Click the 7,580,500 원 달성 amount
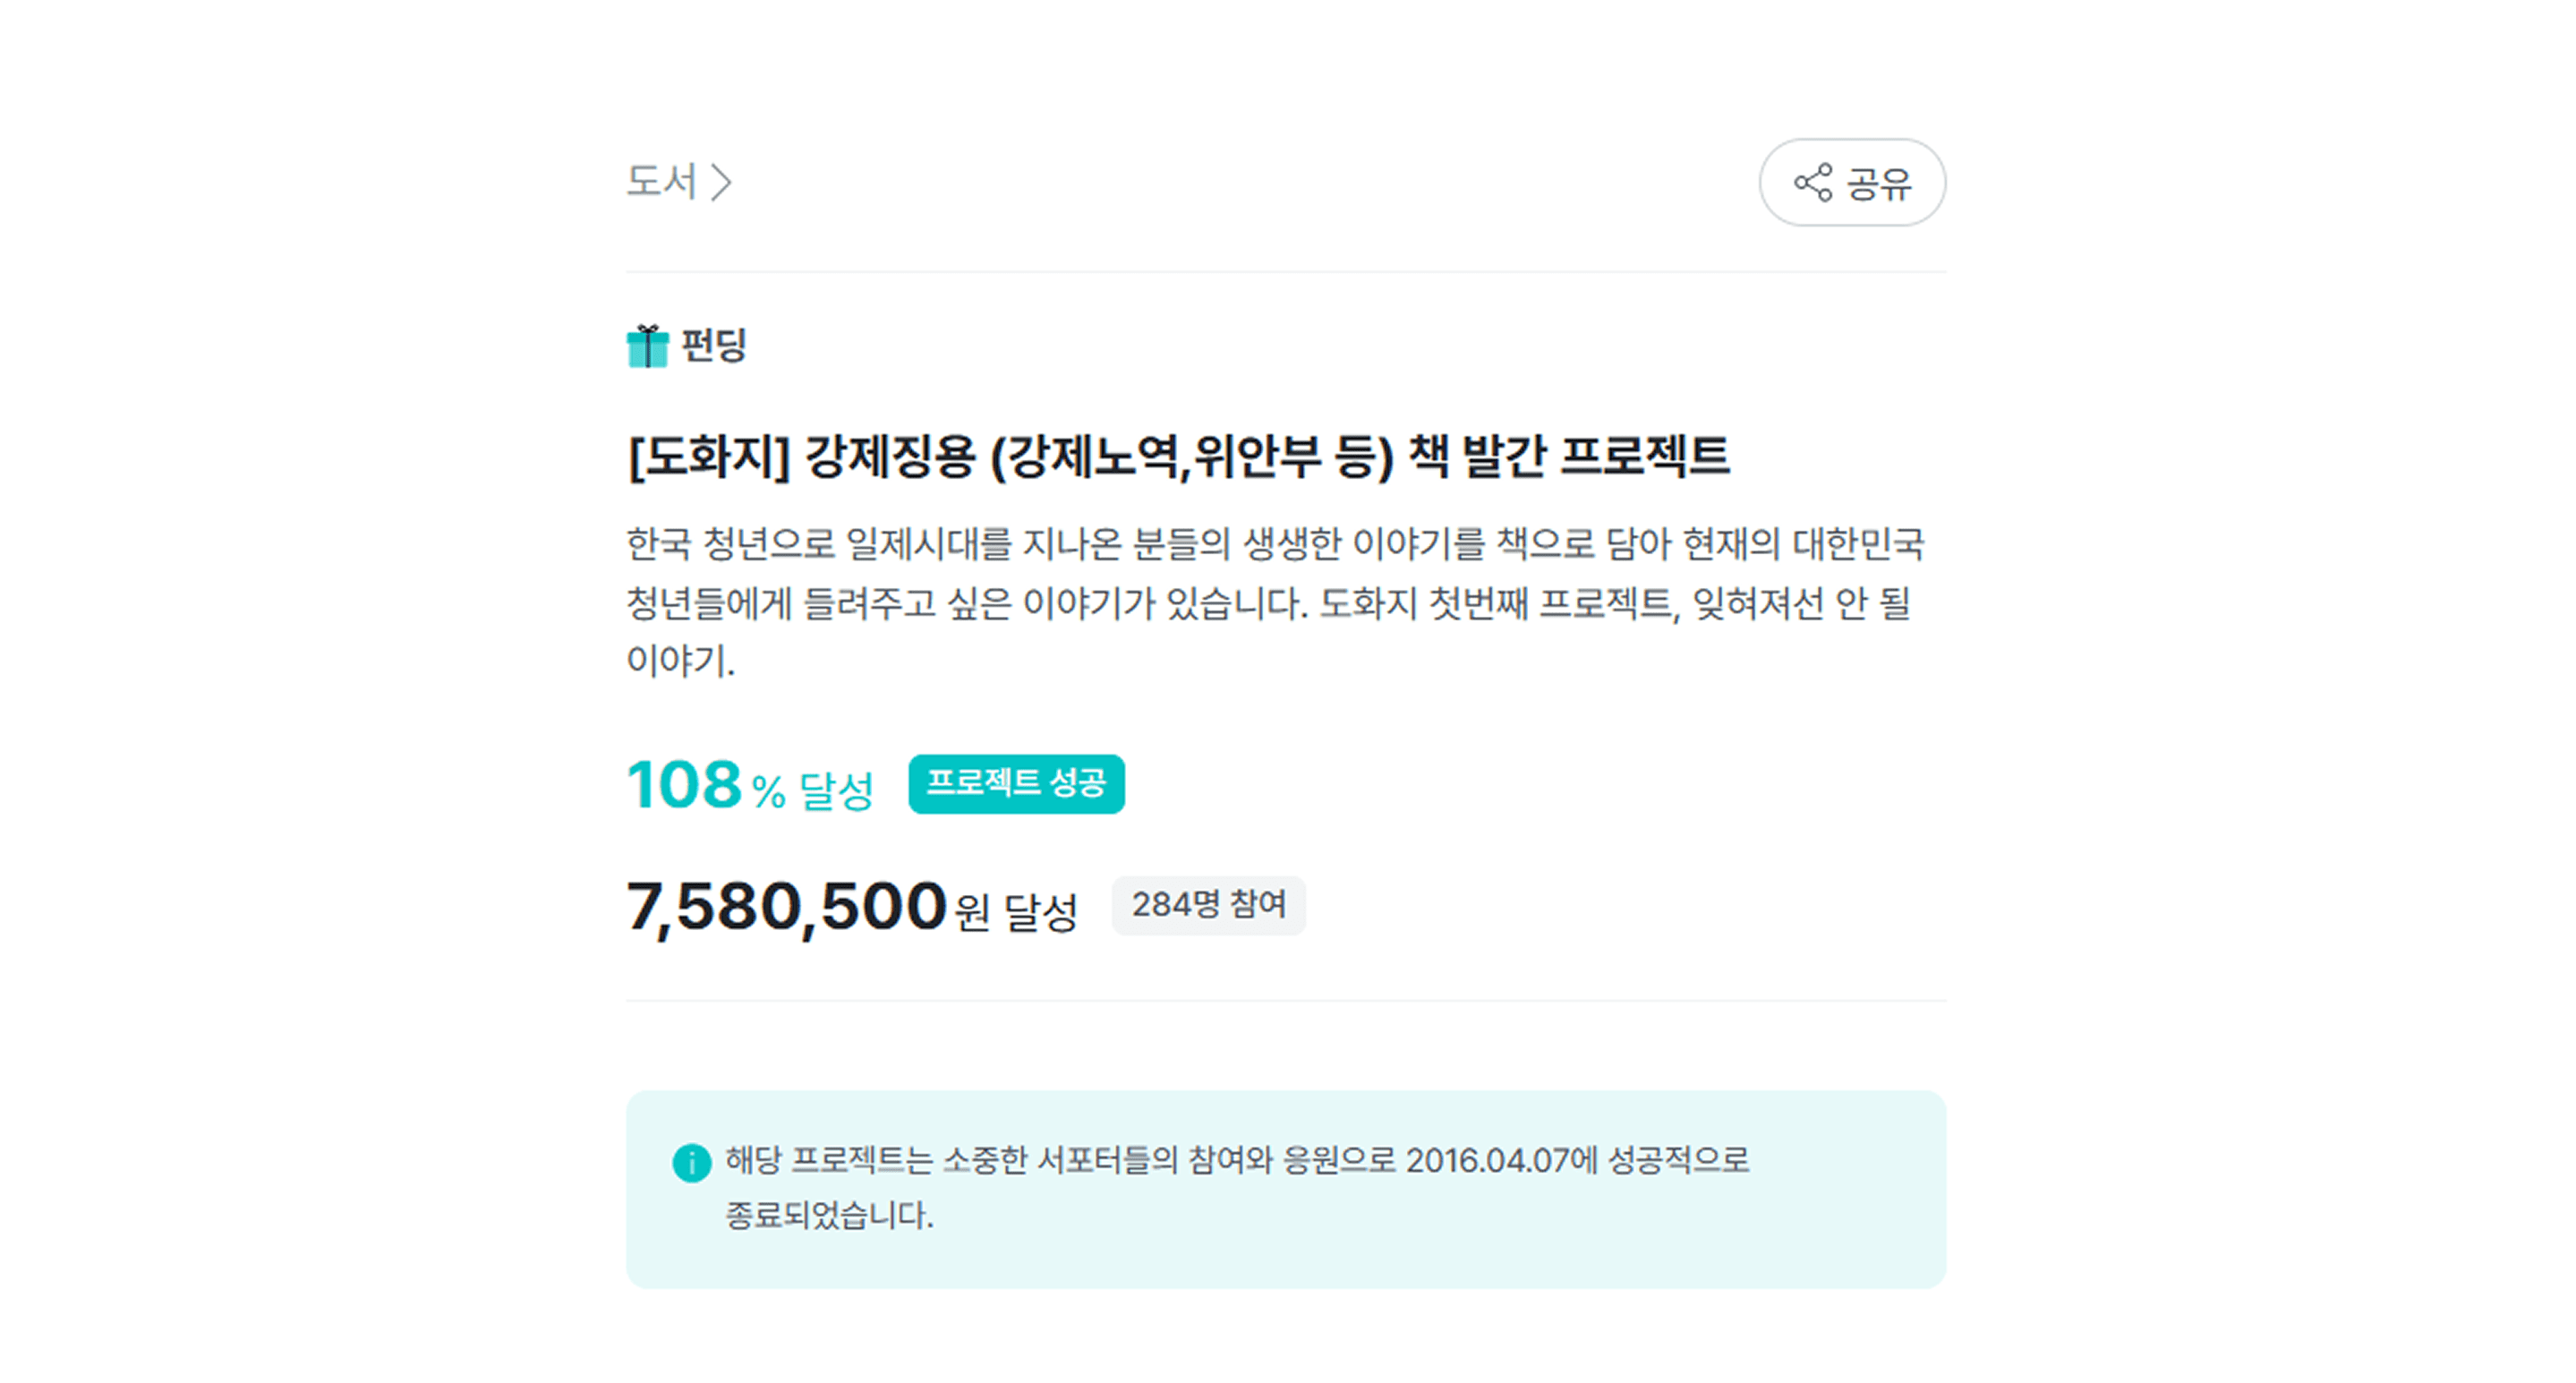The height and width of the screenshot is (1383, 2576). 852,908
